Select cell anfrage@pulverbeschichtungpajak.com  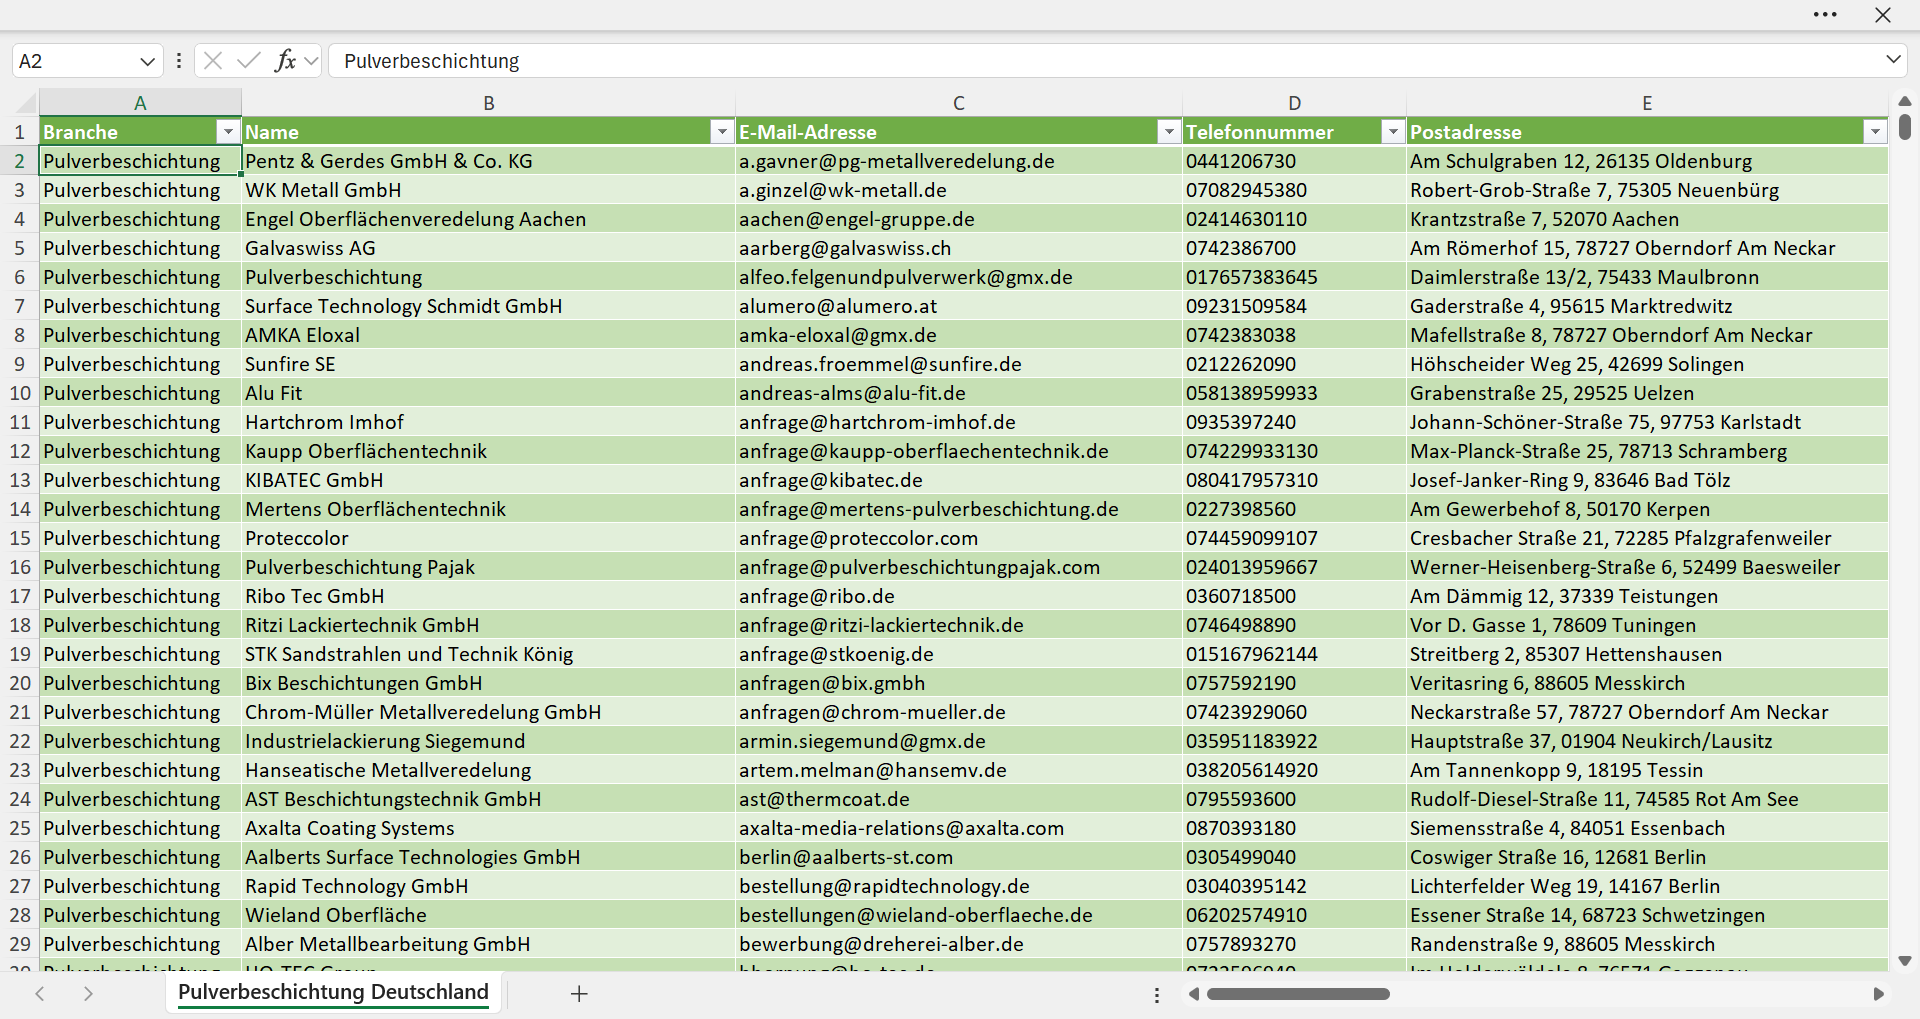[x=958, y=567]
